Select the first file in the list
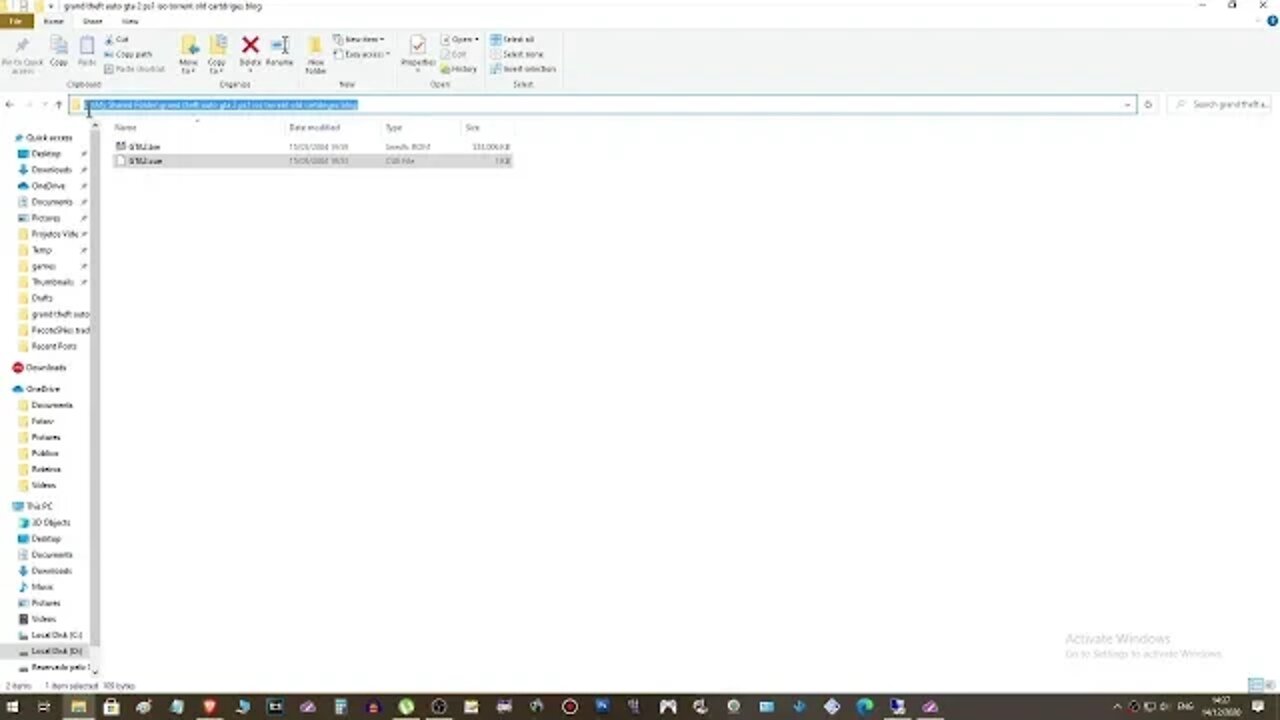The width and height of the screenshot is (1280, 720). pos(312,146)
